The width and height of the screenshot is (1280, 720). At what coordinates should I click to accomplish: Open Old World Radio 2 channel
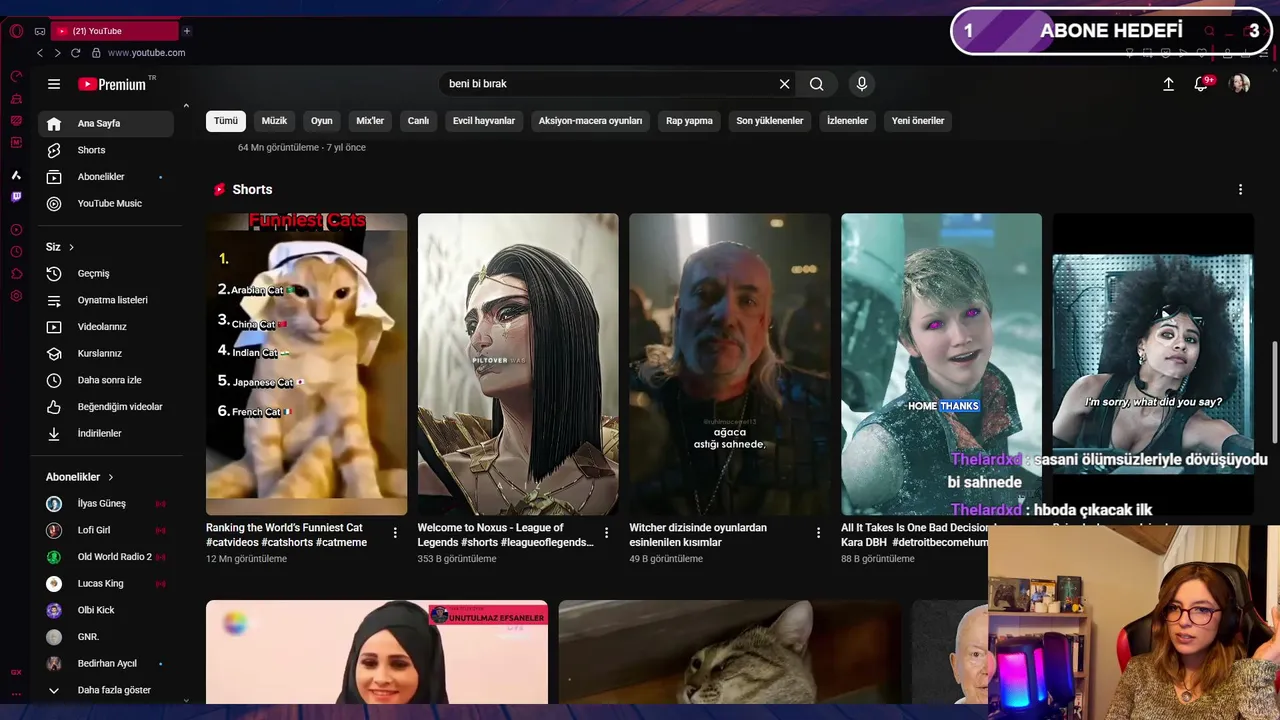pyautogui.click(x=106, y=557)
